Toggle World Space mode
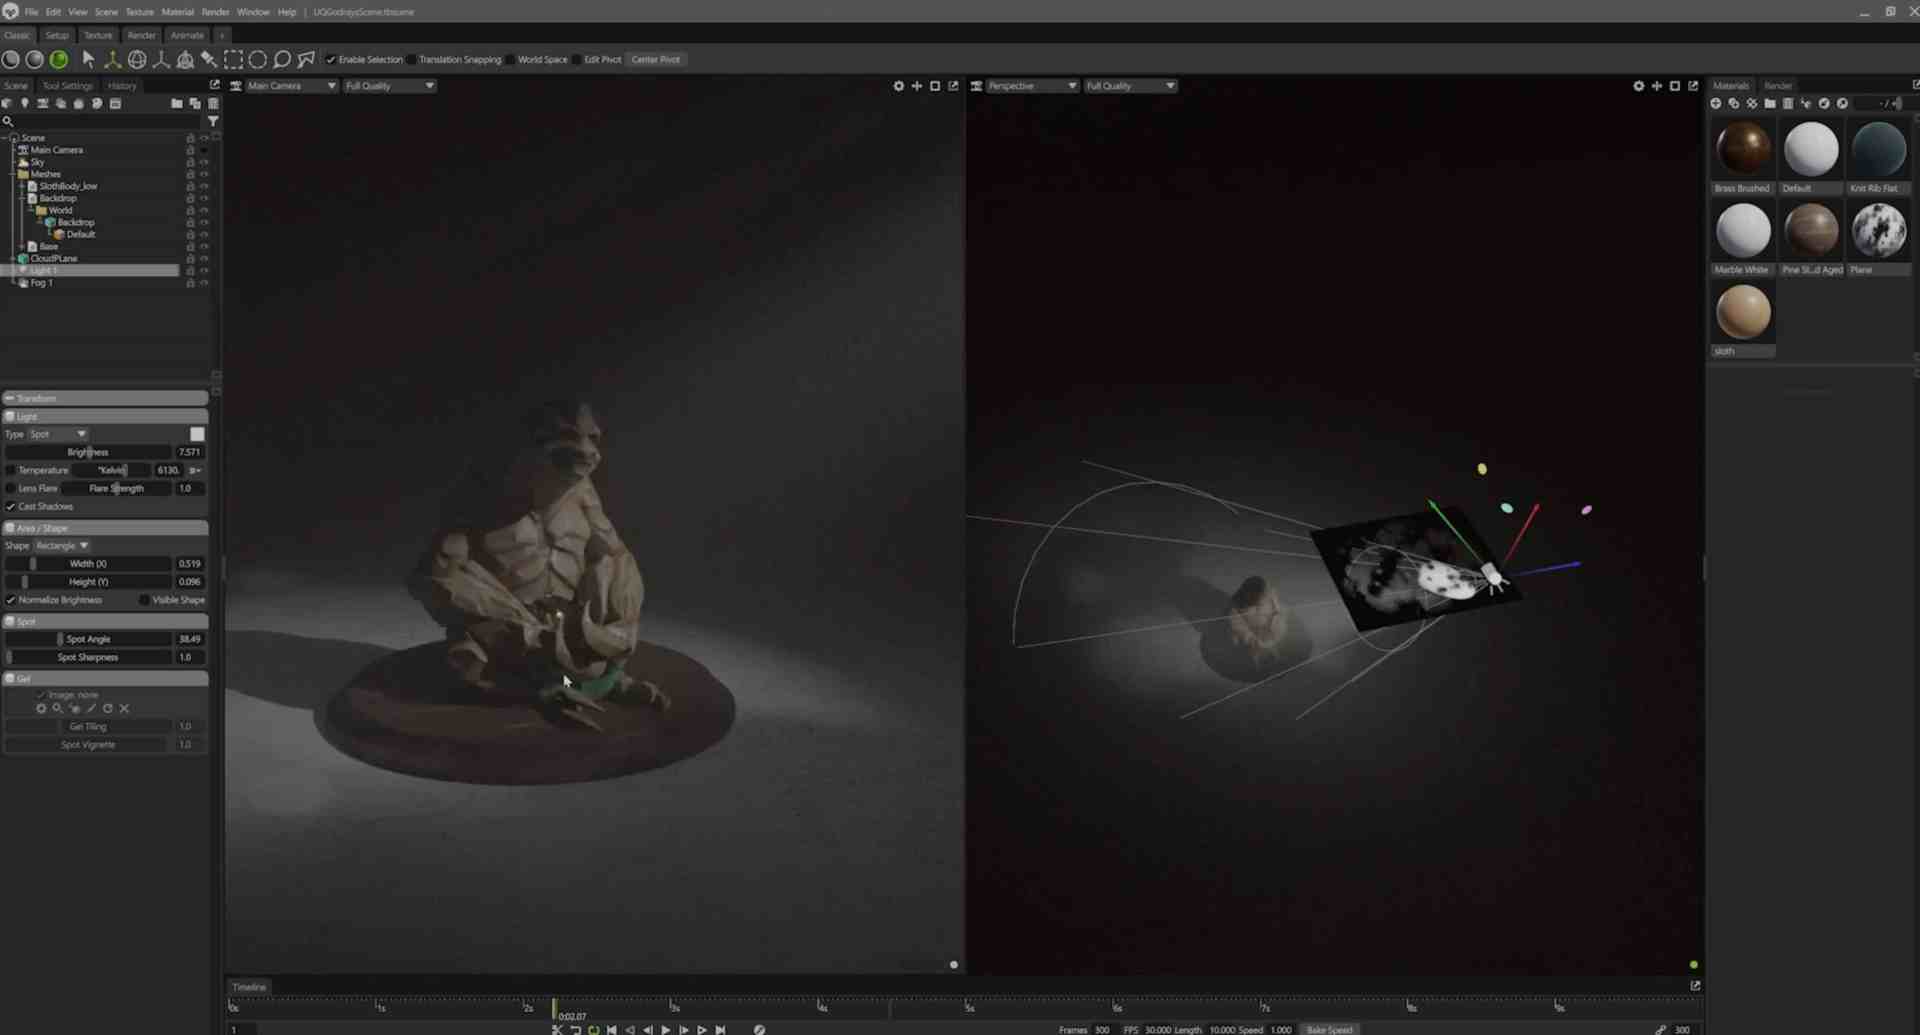1920x1035 pixels. coord(513,59)
